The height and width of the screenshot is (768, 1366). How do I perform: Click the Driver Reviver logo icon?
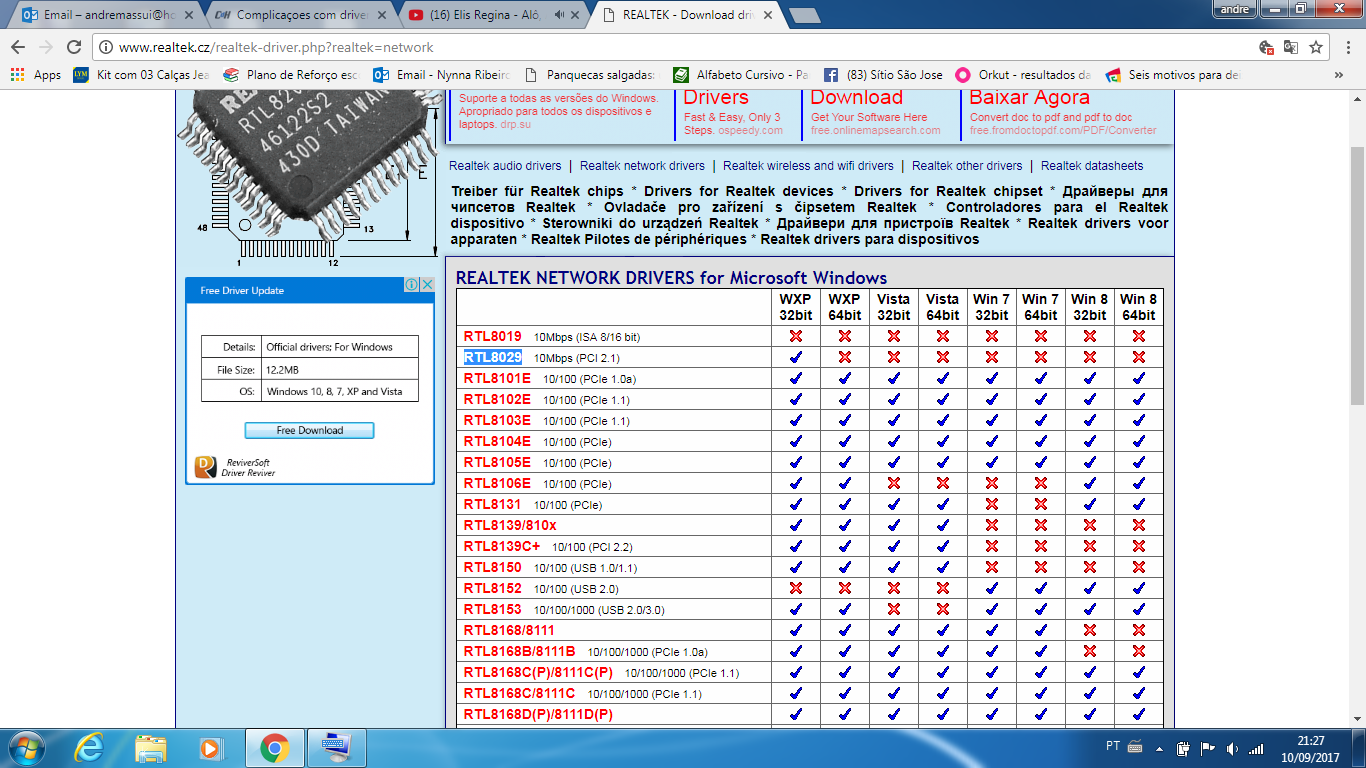tap(205, 467)
